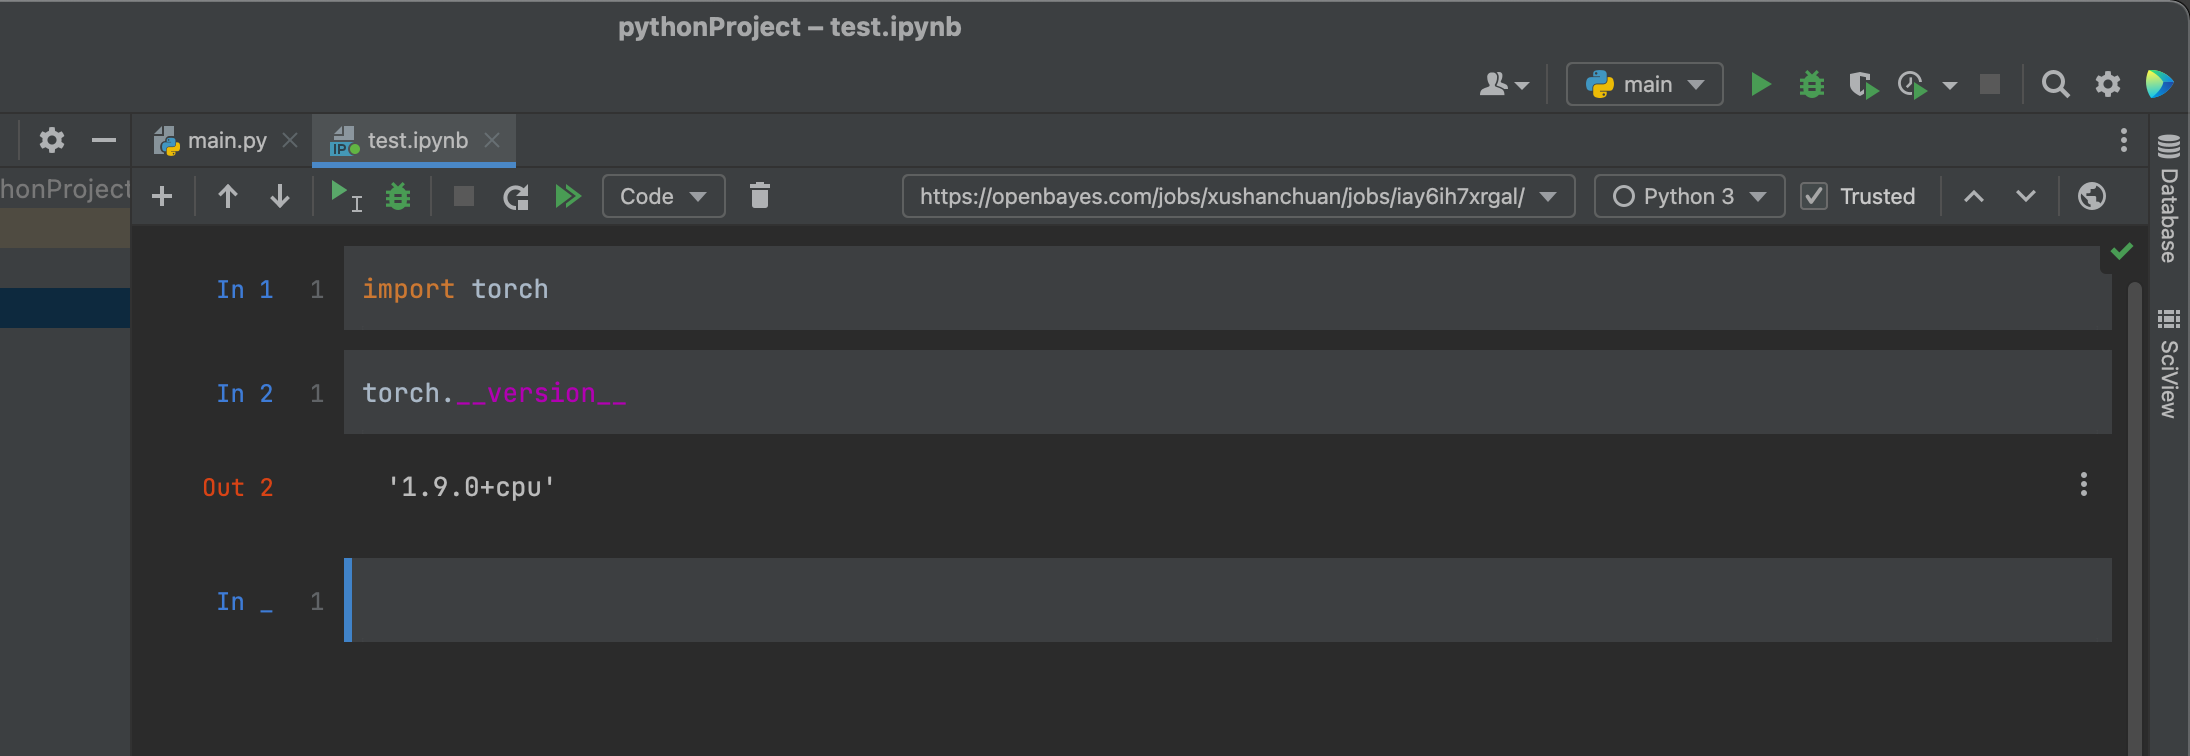The width and height of the screenshot is (2190, 756).
Task: Close the test.ipynb tab
Action: click(492, 140)
